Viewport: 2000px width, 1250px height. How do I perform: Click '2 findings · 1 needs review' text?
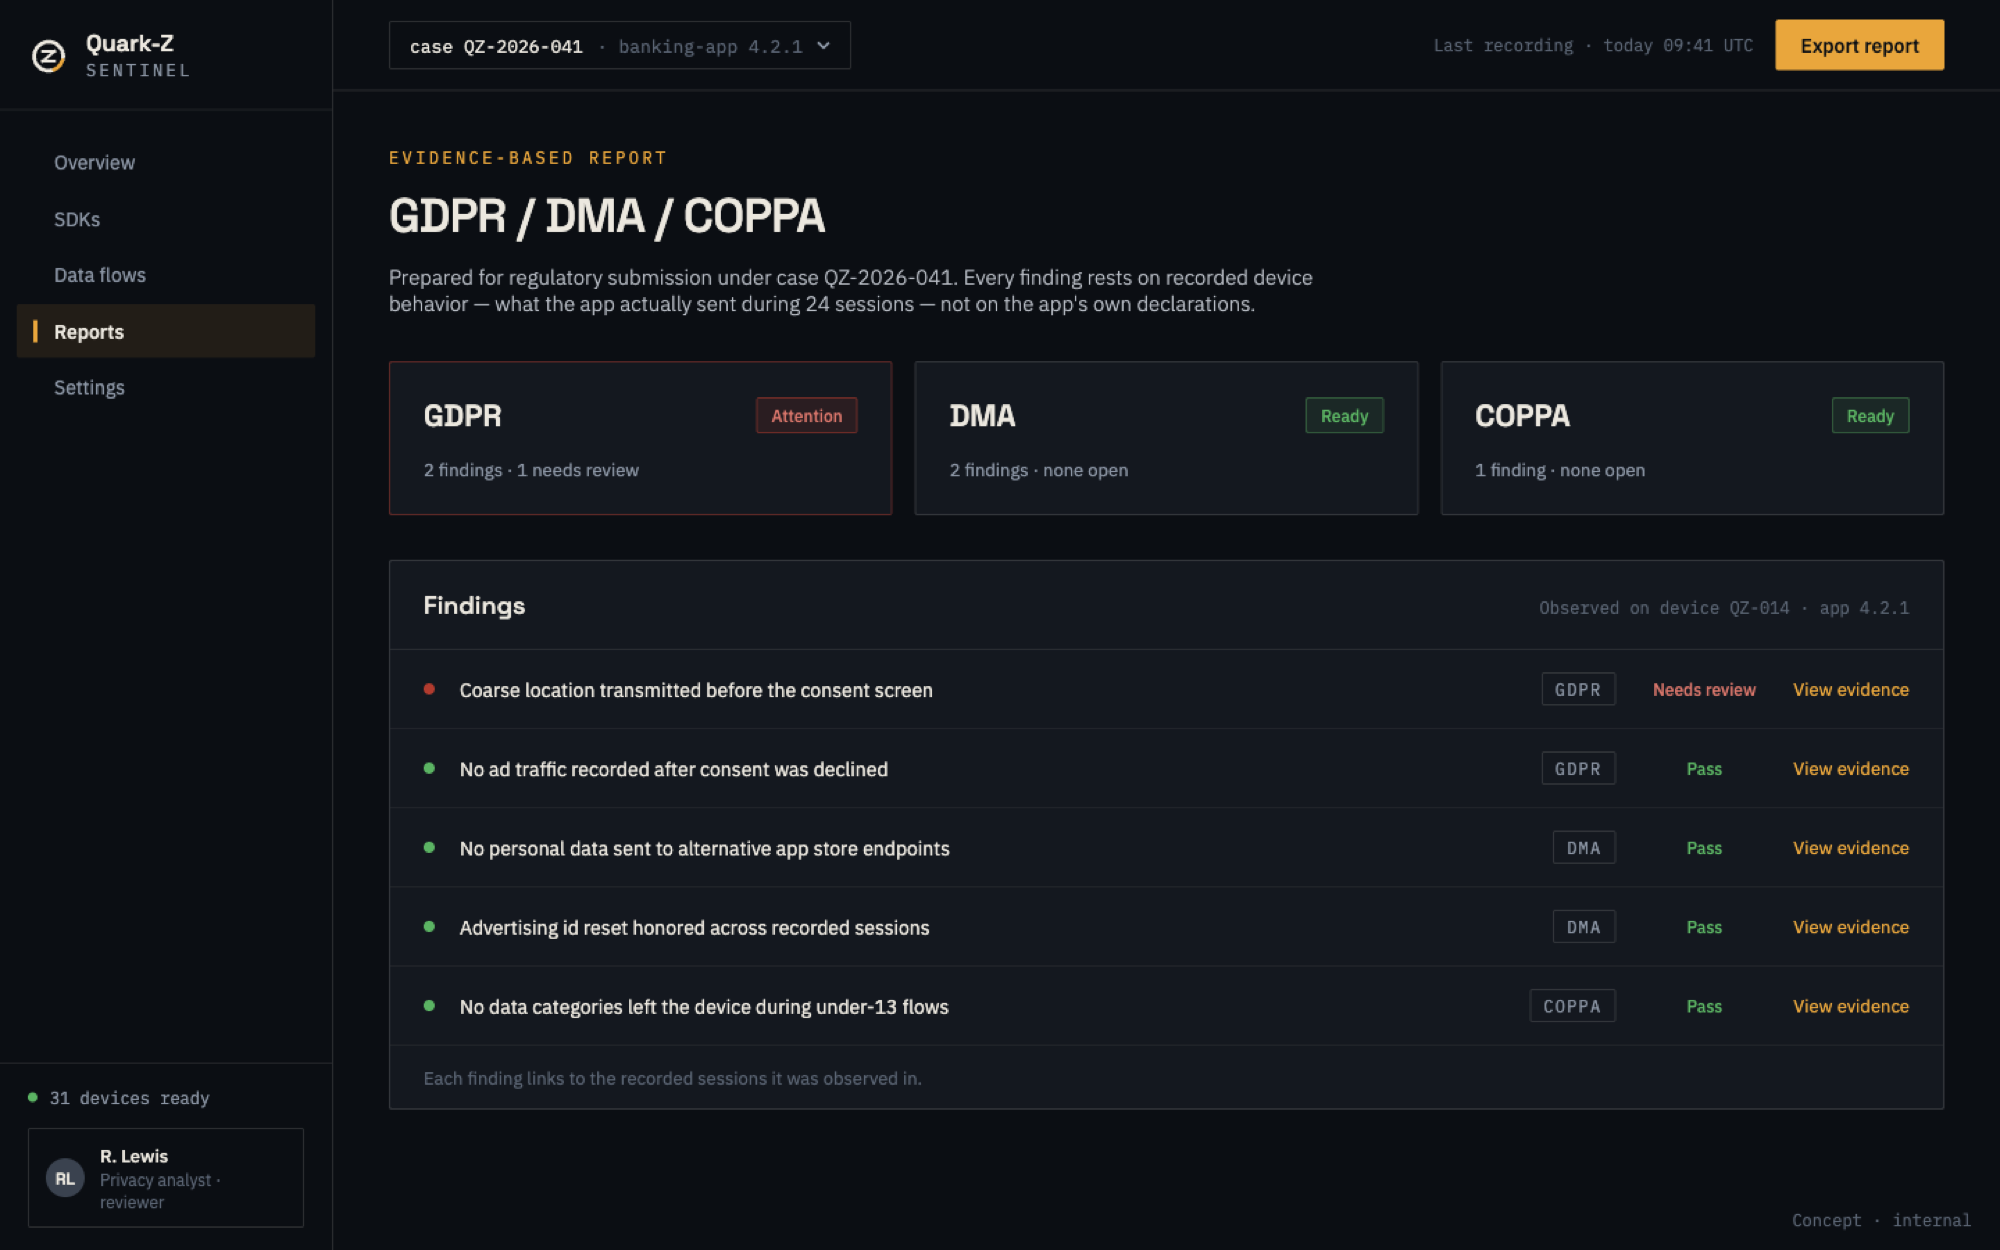pos(531,470)
